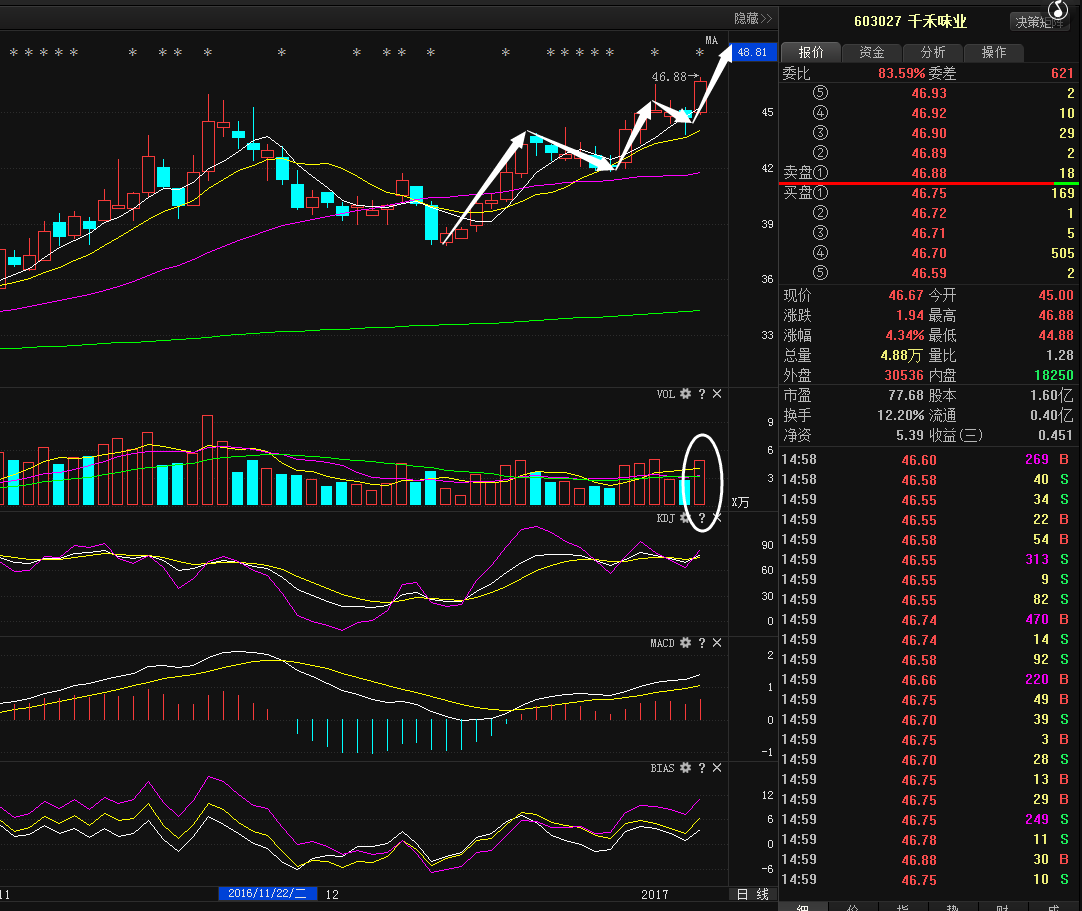Close the KDJ indicator panel

pos(717,518)
